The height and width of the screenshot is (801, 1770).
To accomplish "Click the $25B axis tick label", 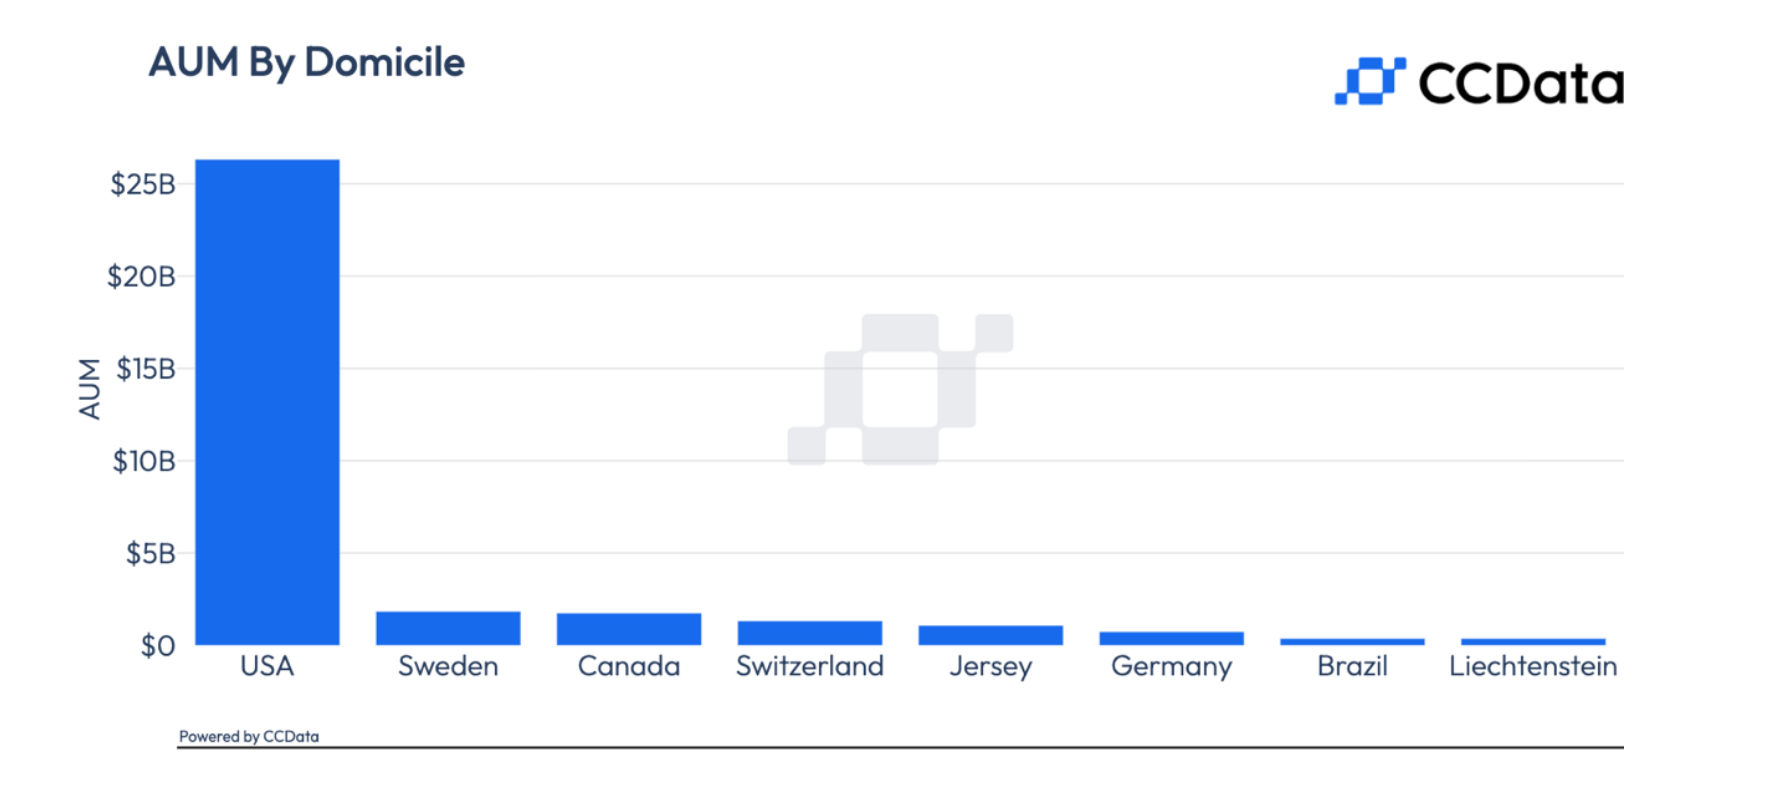I will pyautogui.click(x=143, y=184).
